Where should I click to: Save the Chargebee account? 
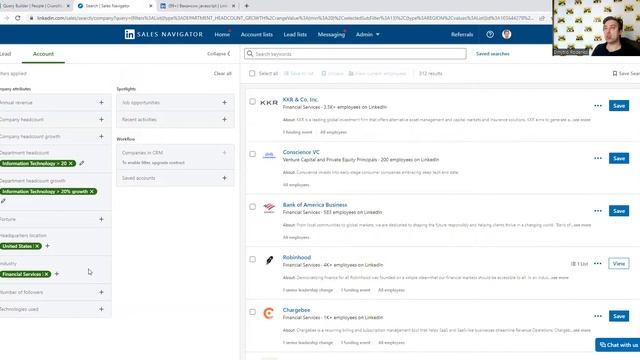tap(619, 316)
